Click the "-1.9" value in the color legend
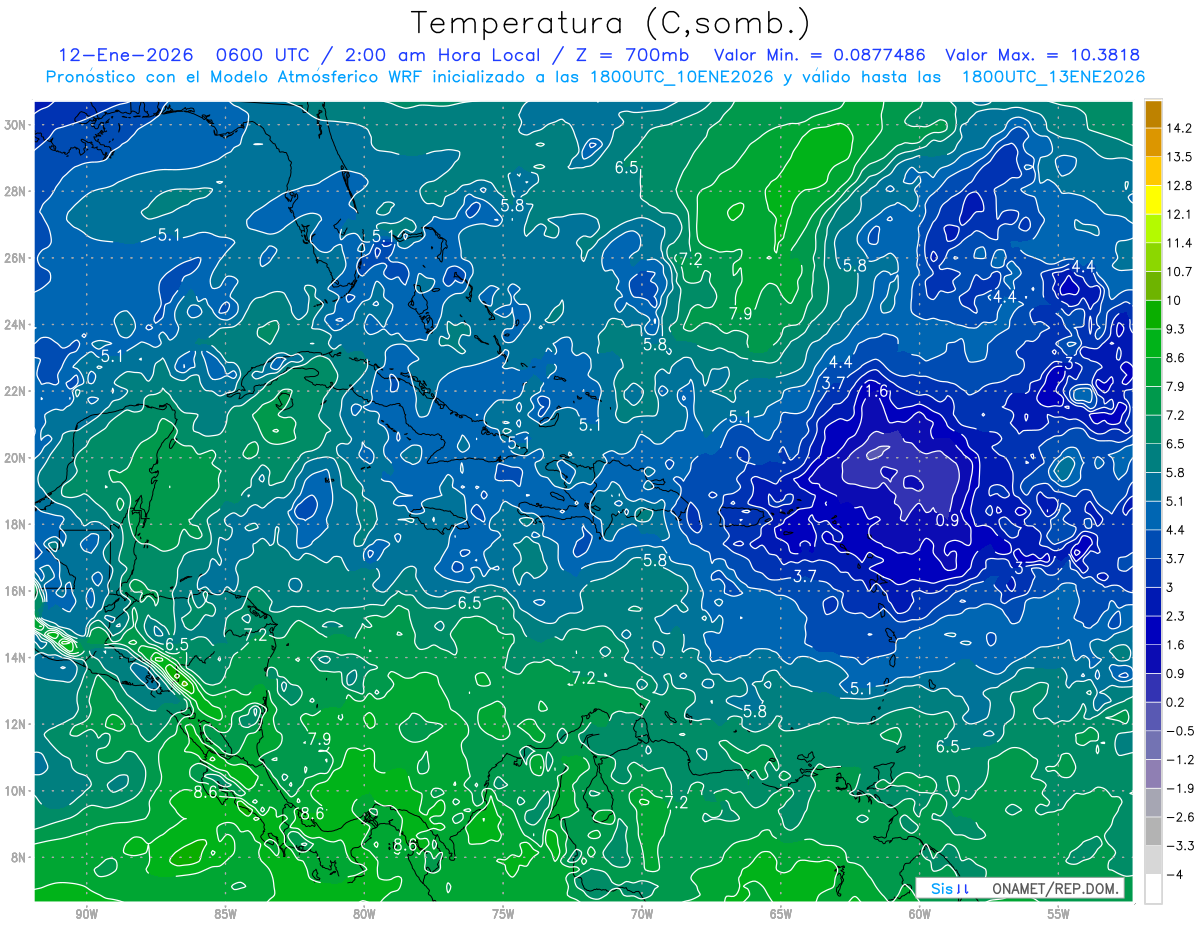This screenshot has height=927, width=1200. (1179, 788)
